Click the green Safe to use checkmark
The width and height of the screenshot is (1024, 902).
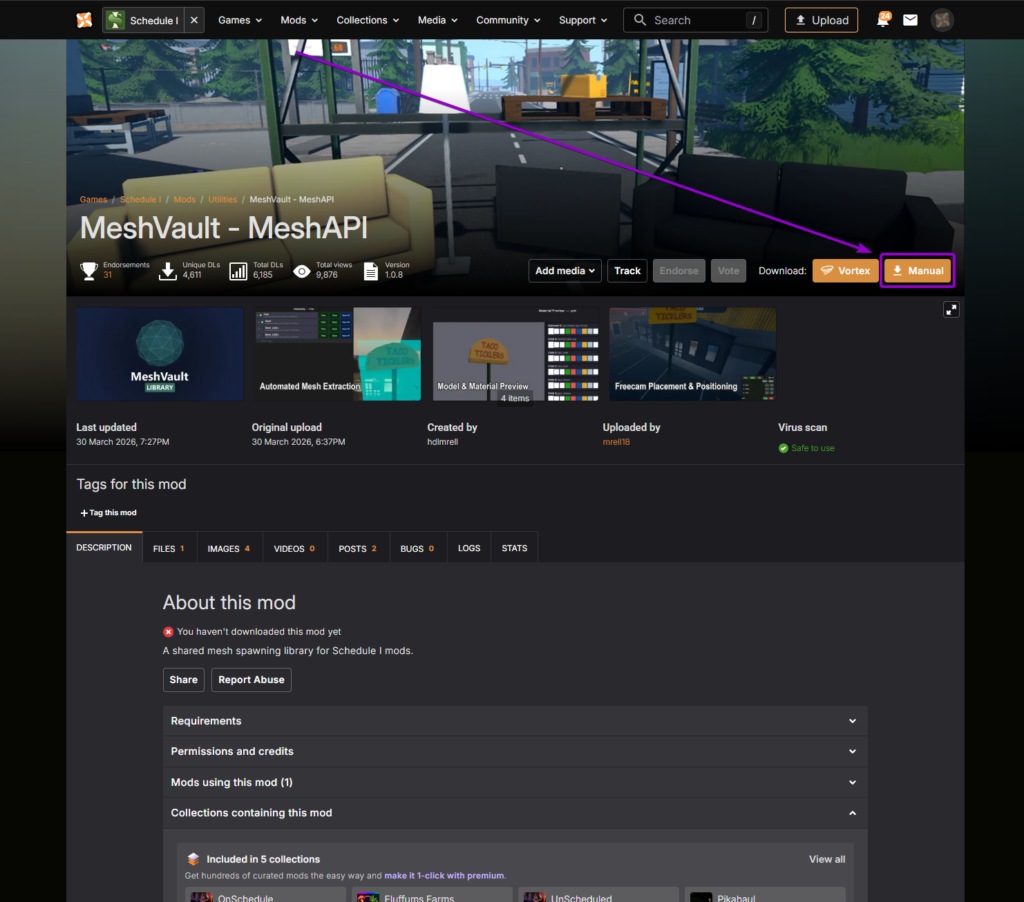[783, 448]
